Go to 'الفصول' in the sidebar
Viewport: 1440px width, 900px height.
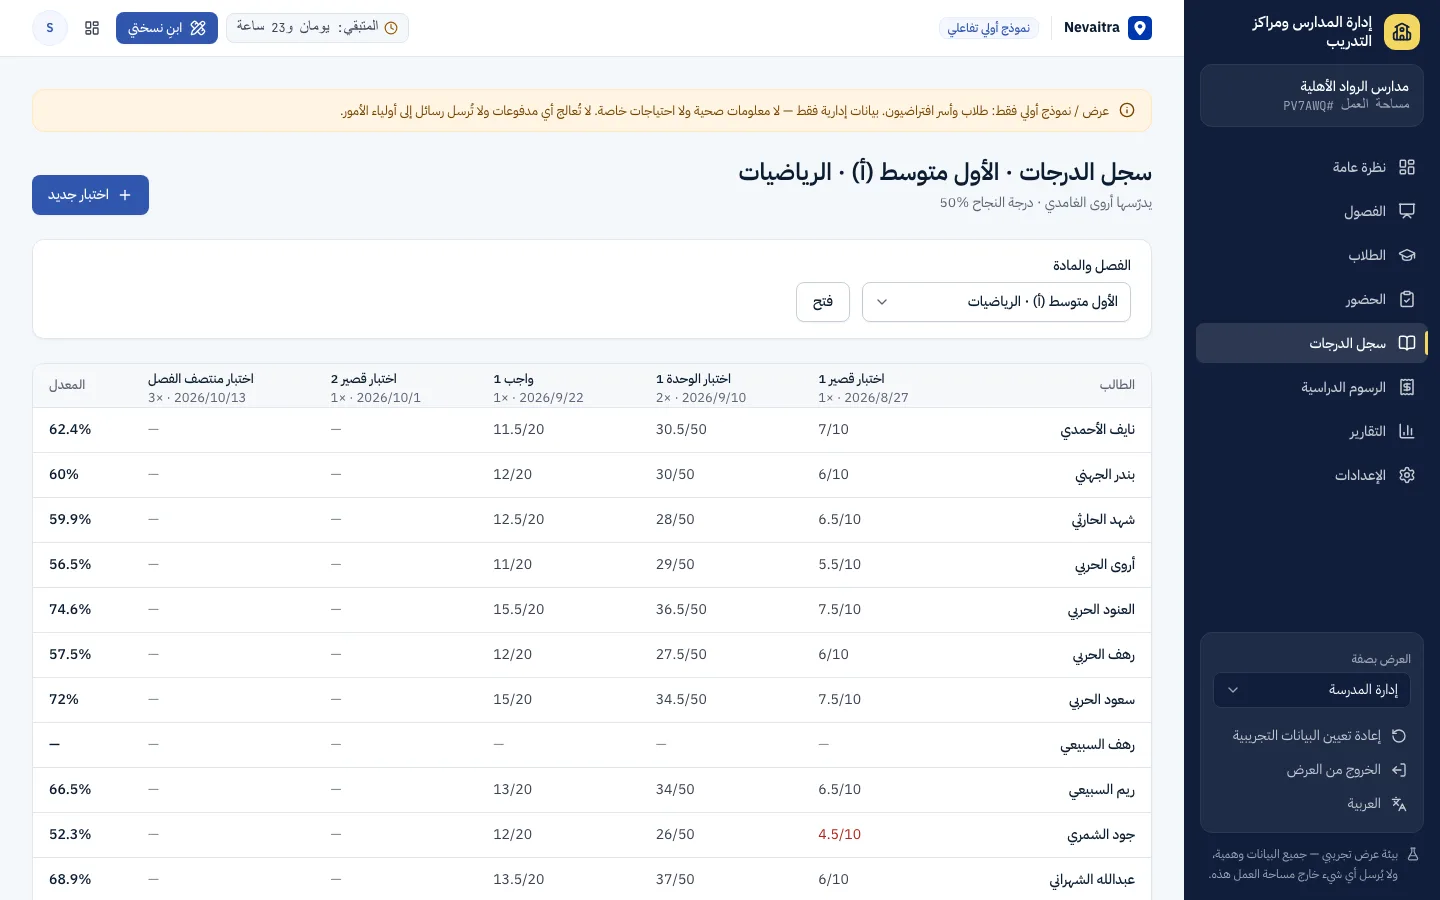pos(1312,211)
